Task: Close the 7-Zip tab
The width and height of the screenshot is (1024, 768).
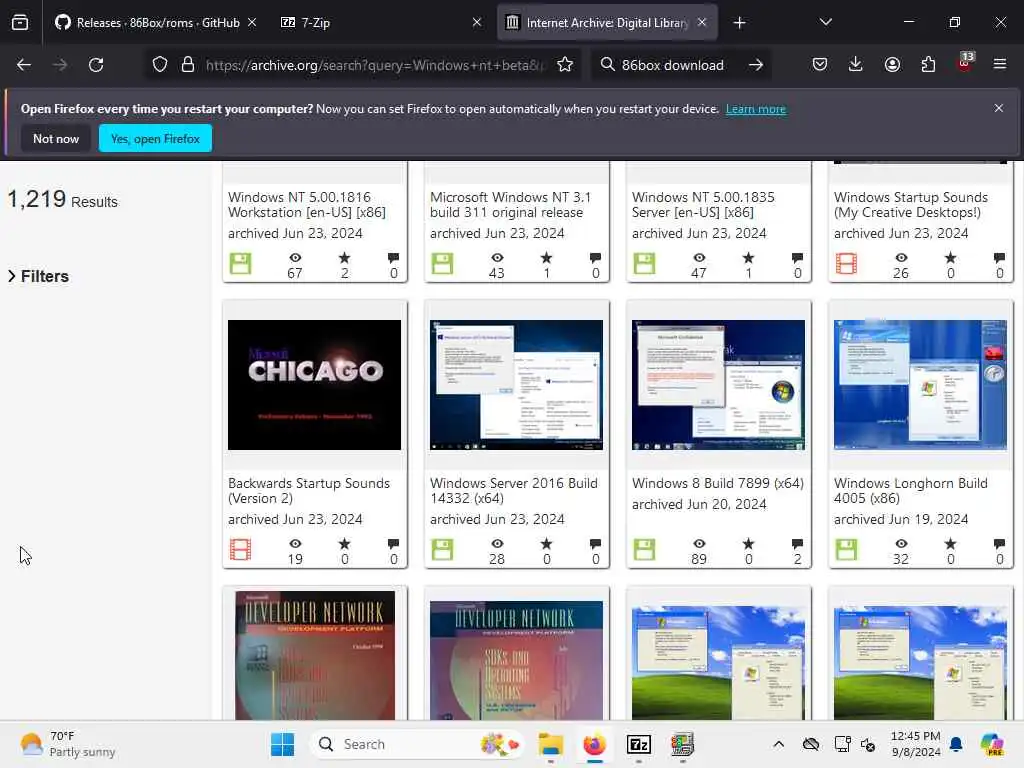Action: [x=477, y=22]
